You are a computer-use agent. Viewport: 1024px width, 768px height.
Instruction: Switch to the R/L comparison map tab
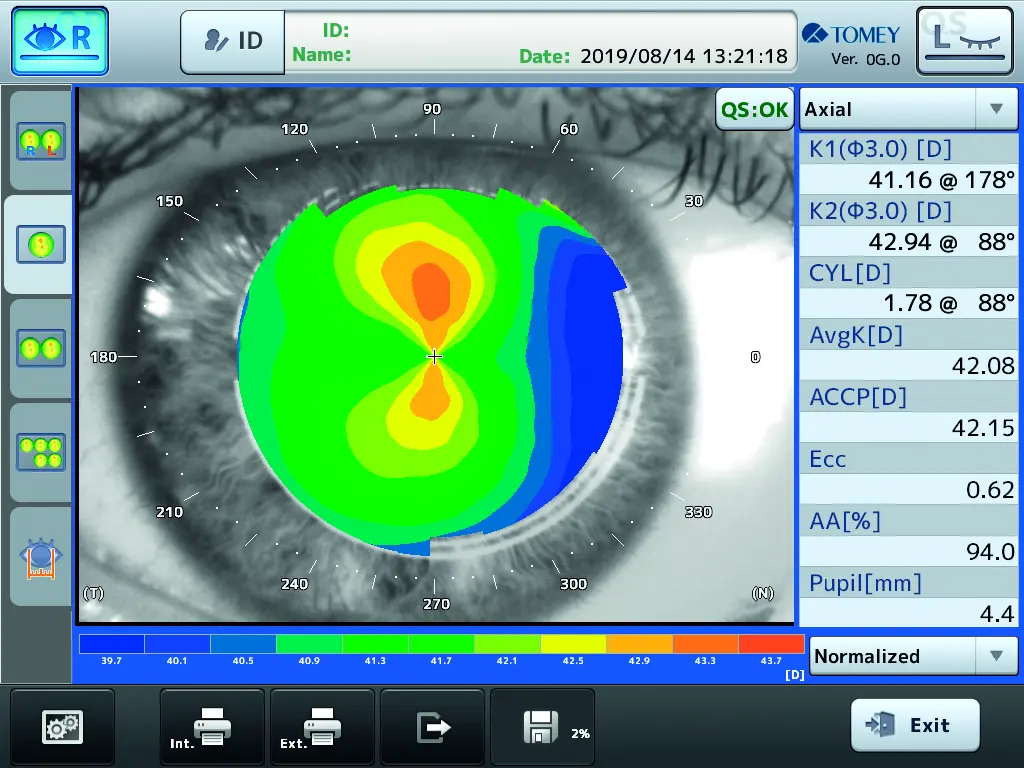[x=41, y=141]
